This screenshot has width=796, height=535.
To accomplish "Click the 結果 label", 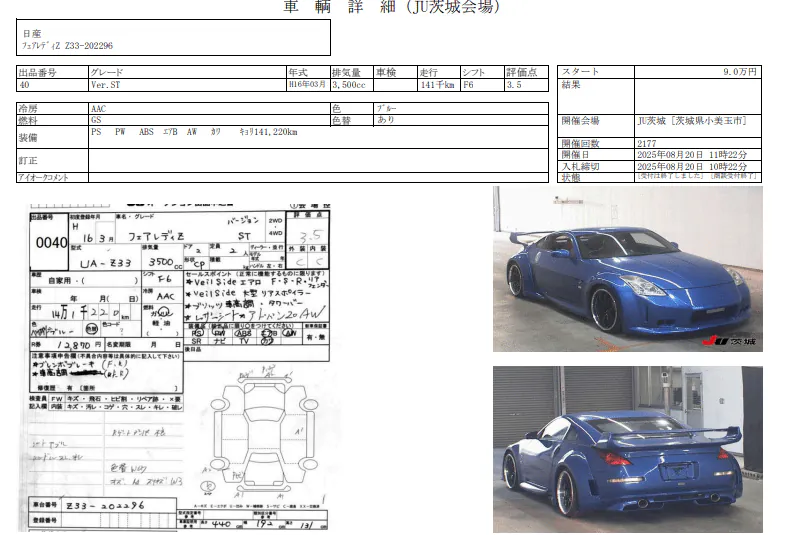I will [x=571, y=85].
